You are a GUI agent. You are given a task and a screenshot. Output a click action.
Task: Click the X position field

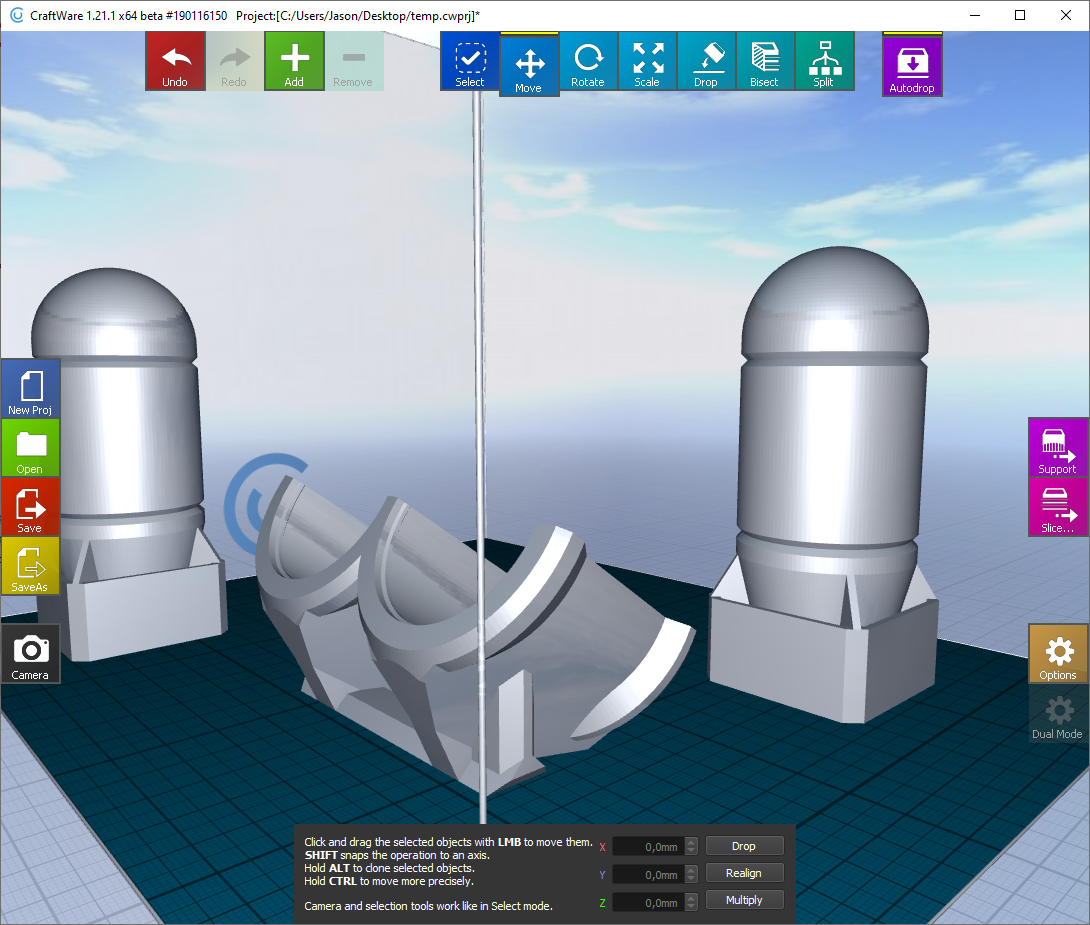coord(648,846)
